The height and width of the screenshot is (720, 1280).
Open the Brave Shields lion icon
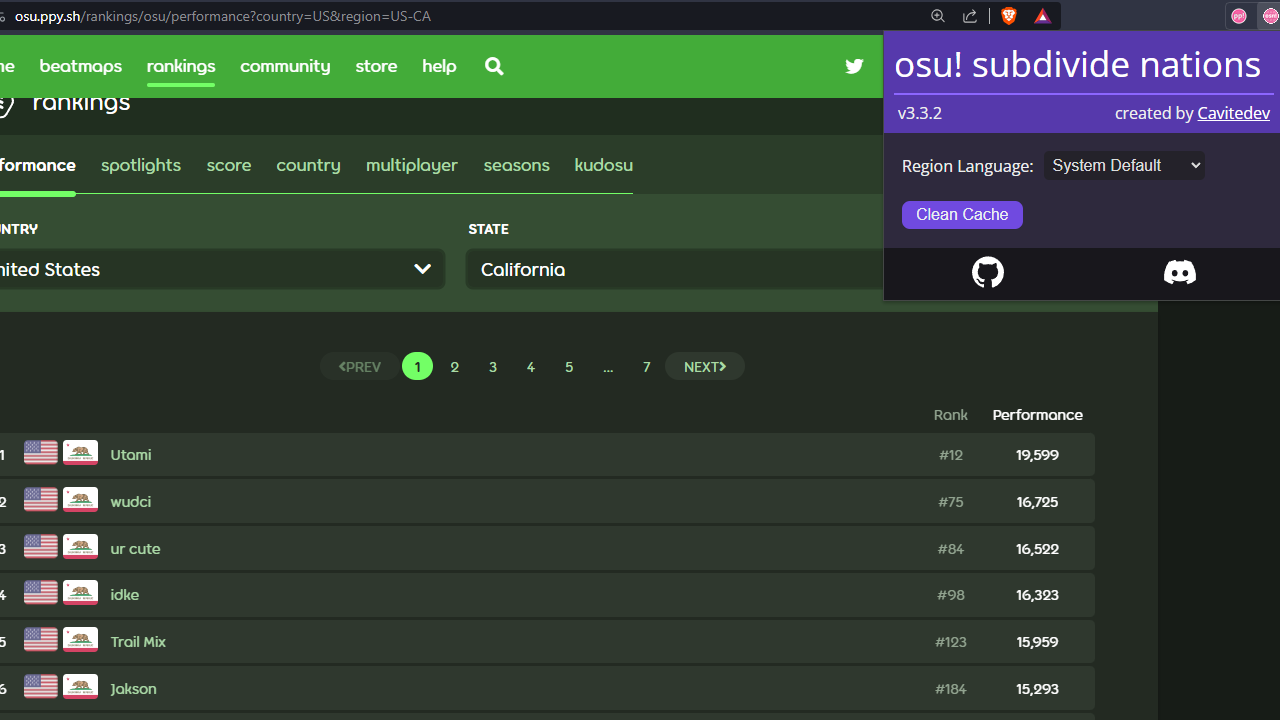(x=1009, y=16)
